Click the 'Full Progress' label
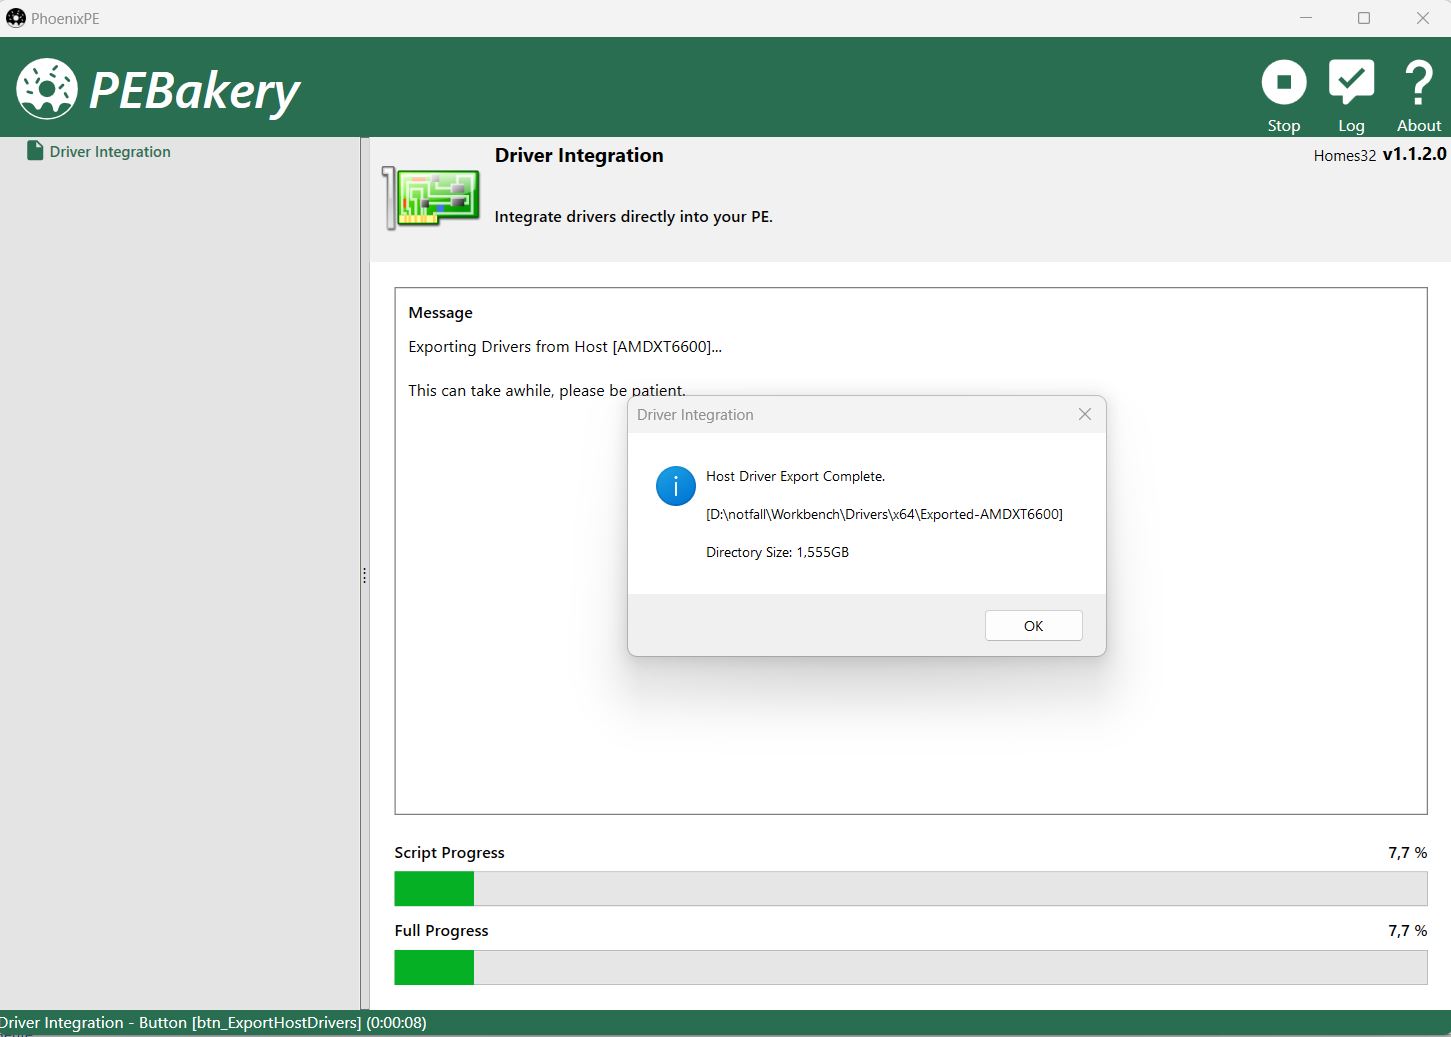This screenshot has width=1451, height=1037. 441,931
